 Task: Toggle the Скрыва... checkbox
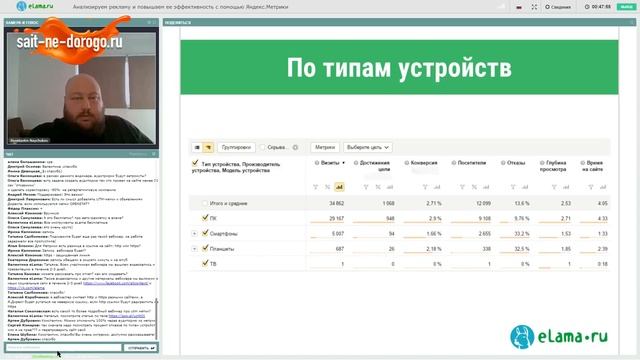[262, 147]
